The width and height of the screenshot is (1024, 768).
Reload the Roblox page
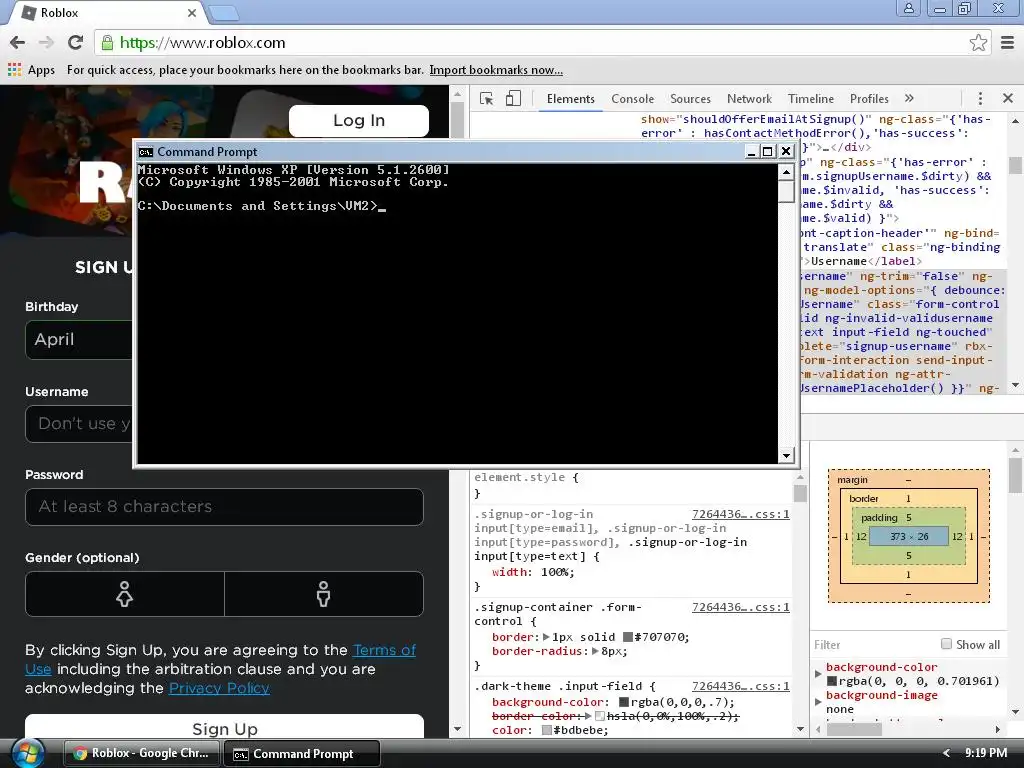coord(76,42)
